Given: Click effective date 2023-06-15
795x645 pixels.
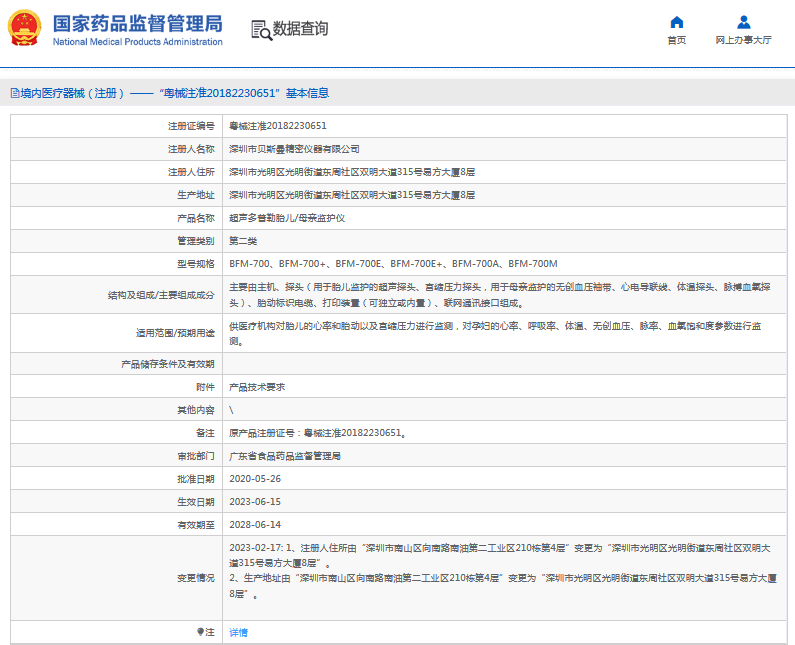Looking at the screenshot, I should click(255, 501).
